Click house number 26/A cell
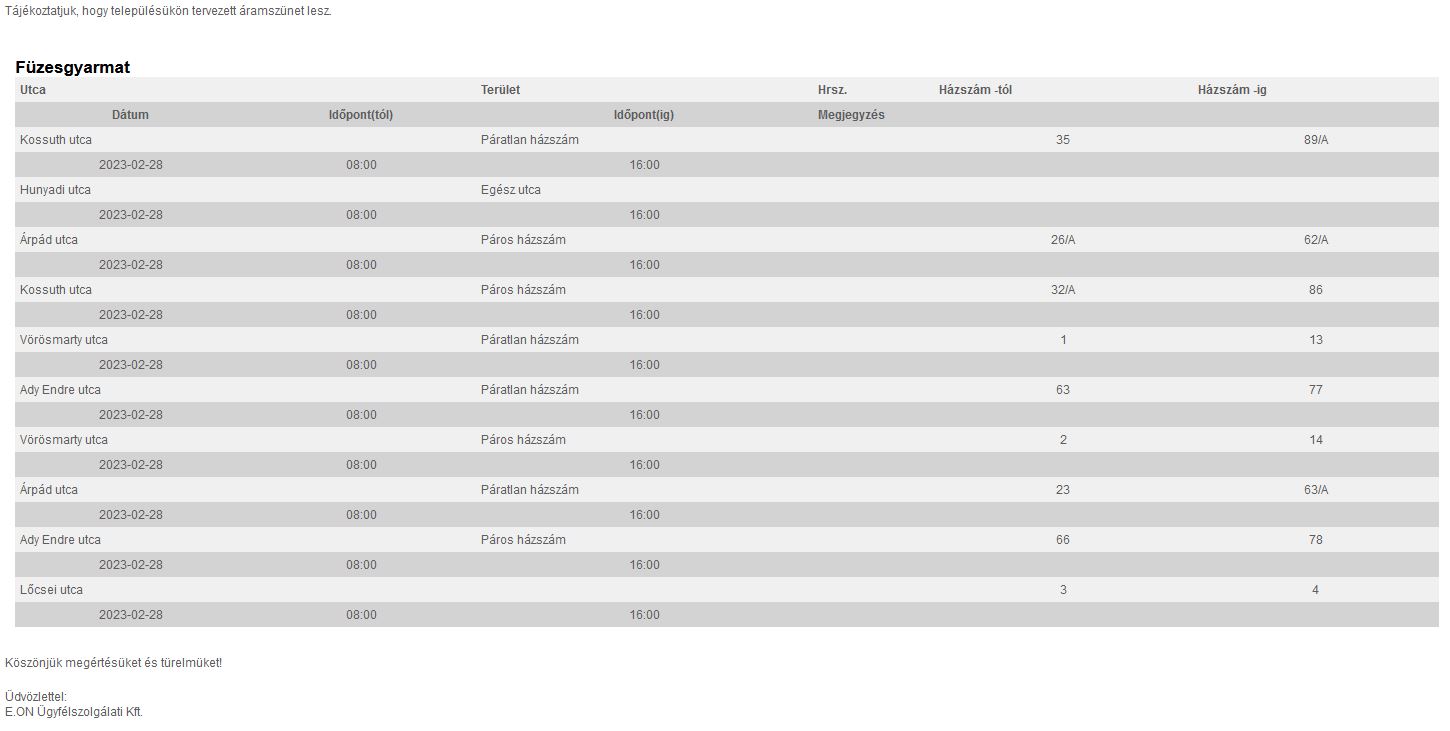1450x731 pixels. [x=1063, y=240]
